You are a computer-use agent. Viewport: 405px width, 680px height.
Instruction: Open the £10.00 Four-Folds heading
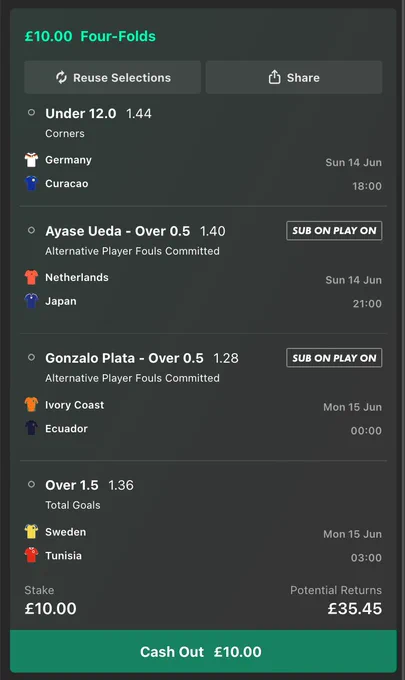point(90,36)
